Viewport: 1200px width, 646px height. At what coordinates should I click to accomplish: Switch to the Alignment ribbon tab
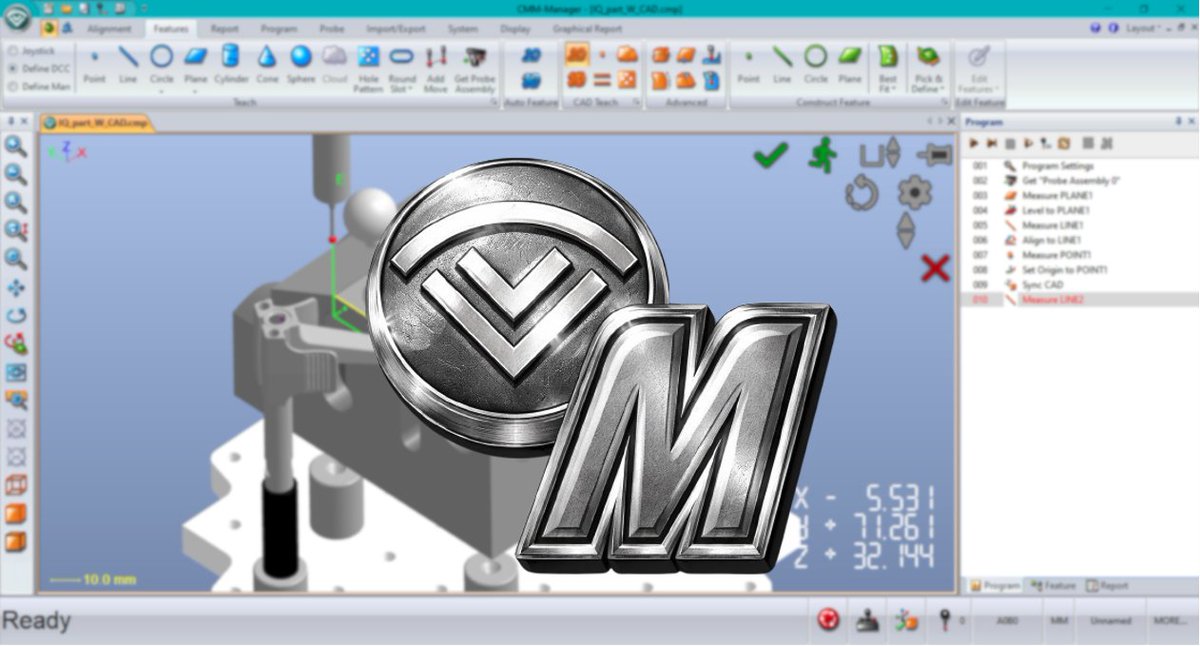click(109, 29)
